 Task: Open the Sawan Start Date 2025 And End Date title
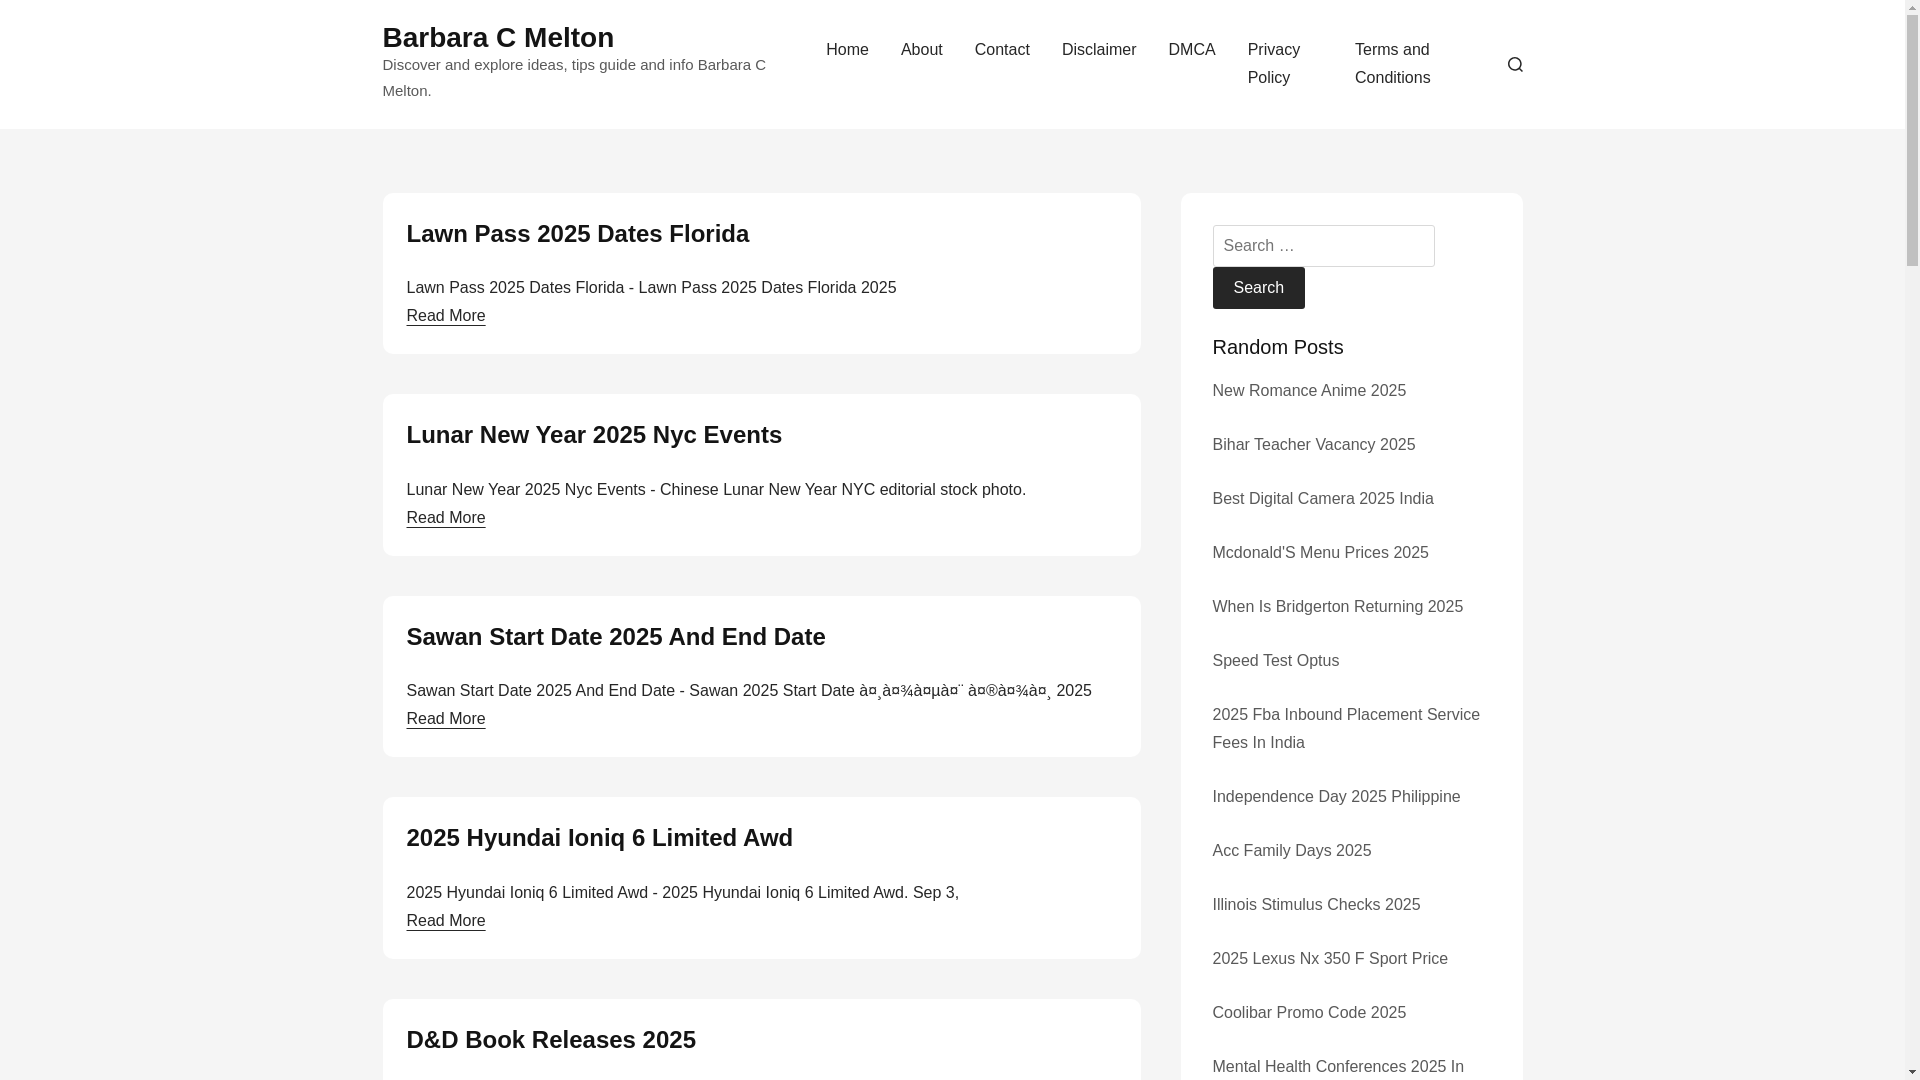[x=615, y=637]
